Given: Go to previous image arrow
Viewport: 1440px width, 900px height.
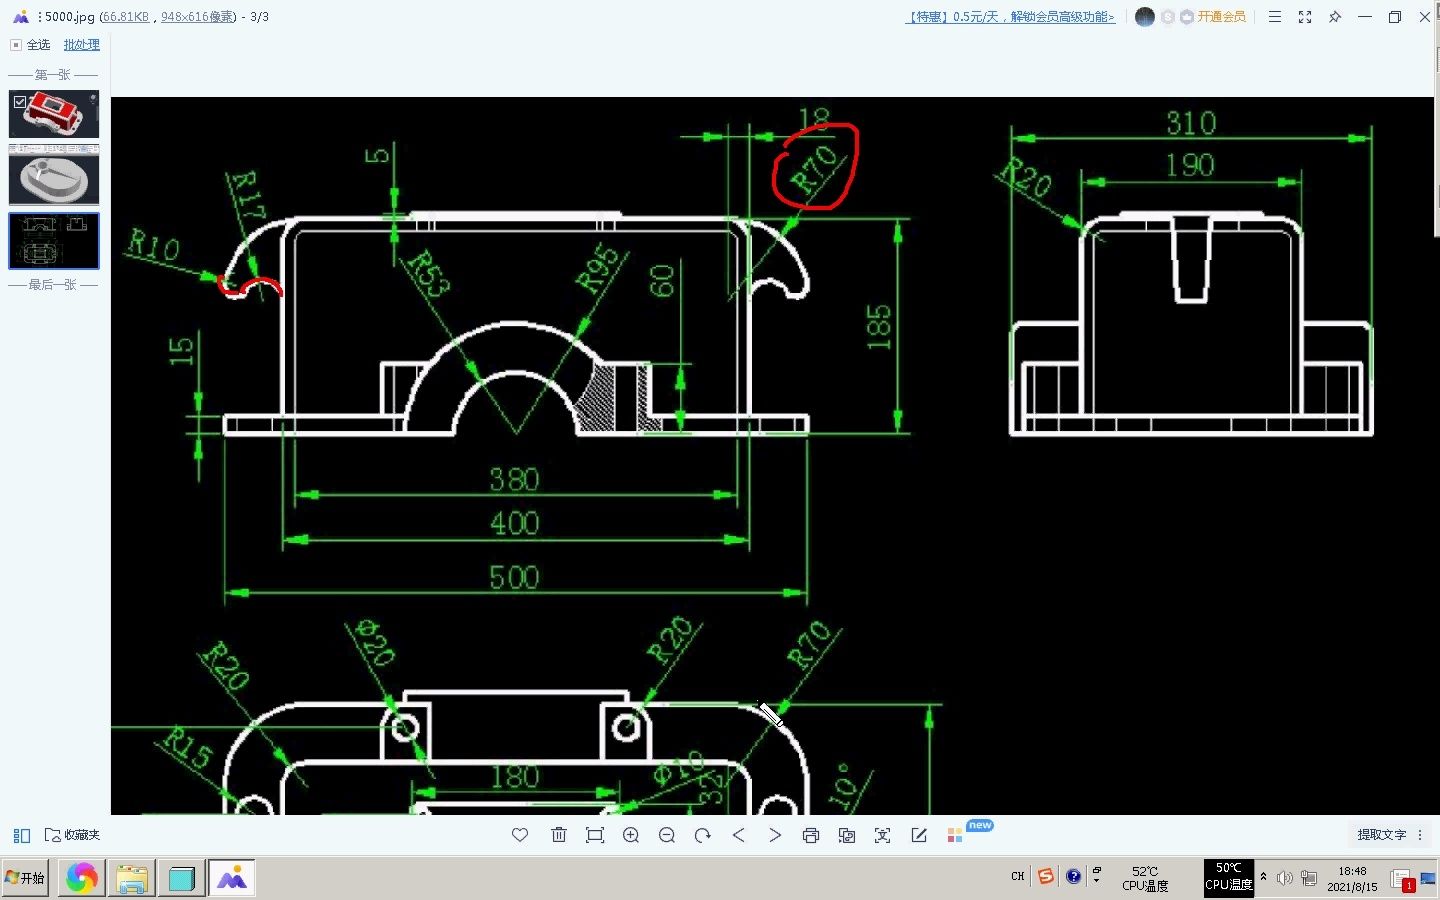Looking at the screenshot, I should tap(739, 835).
